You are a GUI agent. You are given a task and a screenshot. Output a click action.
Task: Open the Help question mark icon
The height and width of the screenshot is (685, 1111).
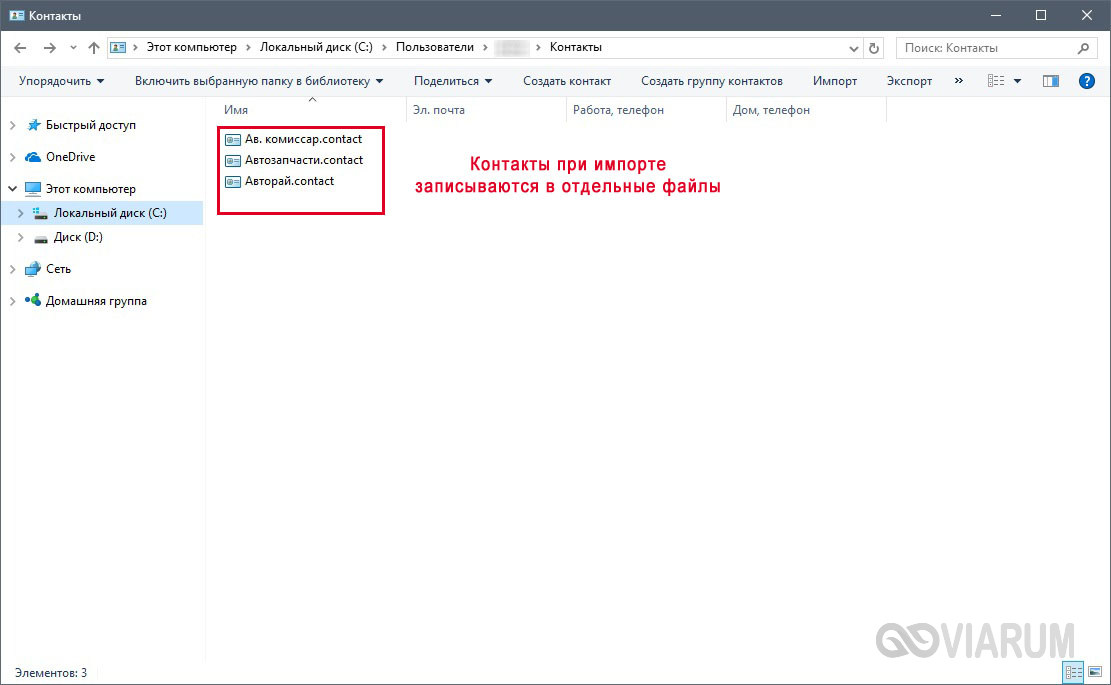(x=1086, y=81)
